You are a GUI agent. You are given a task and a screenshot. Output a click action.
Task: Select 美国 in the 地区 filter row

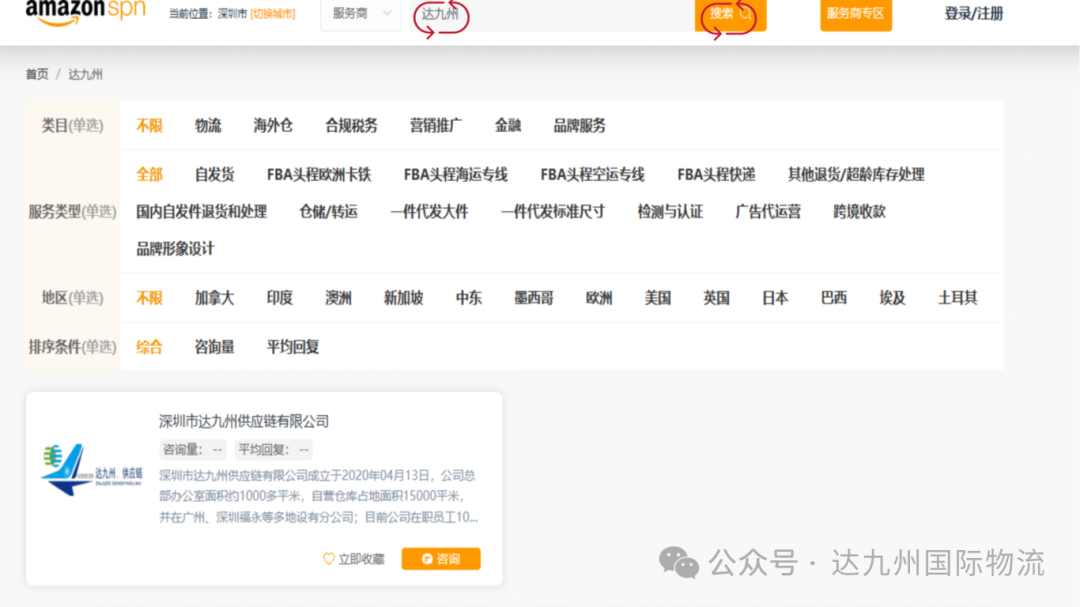657,297
